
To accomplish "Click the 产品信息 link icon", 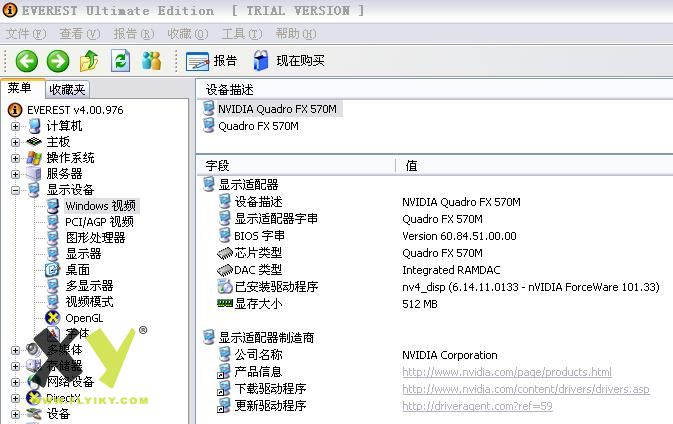I will [224, 372].
